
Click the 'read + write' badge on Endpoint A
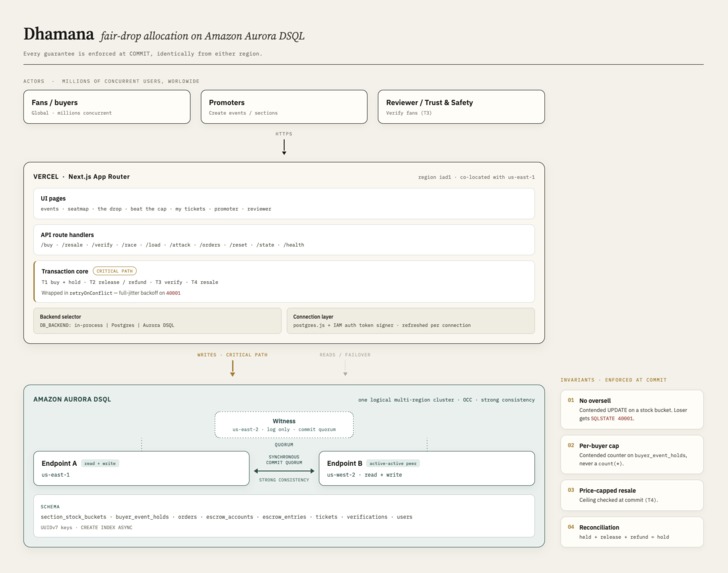100,463
